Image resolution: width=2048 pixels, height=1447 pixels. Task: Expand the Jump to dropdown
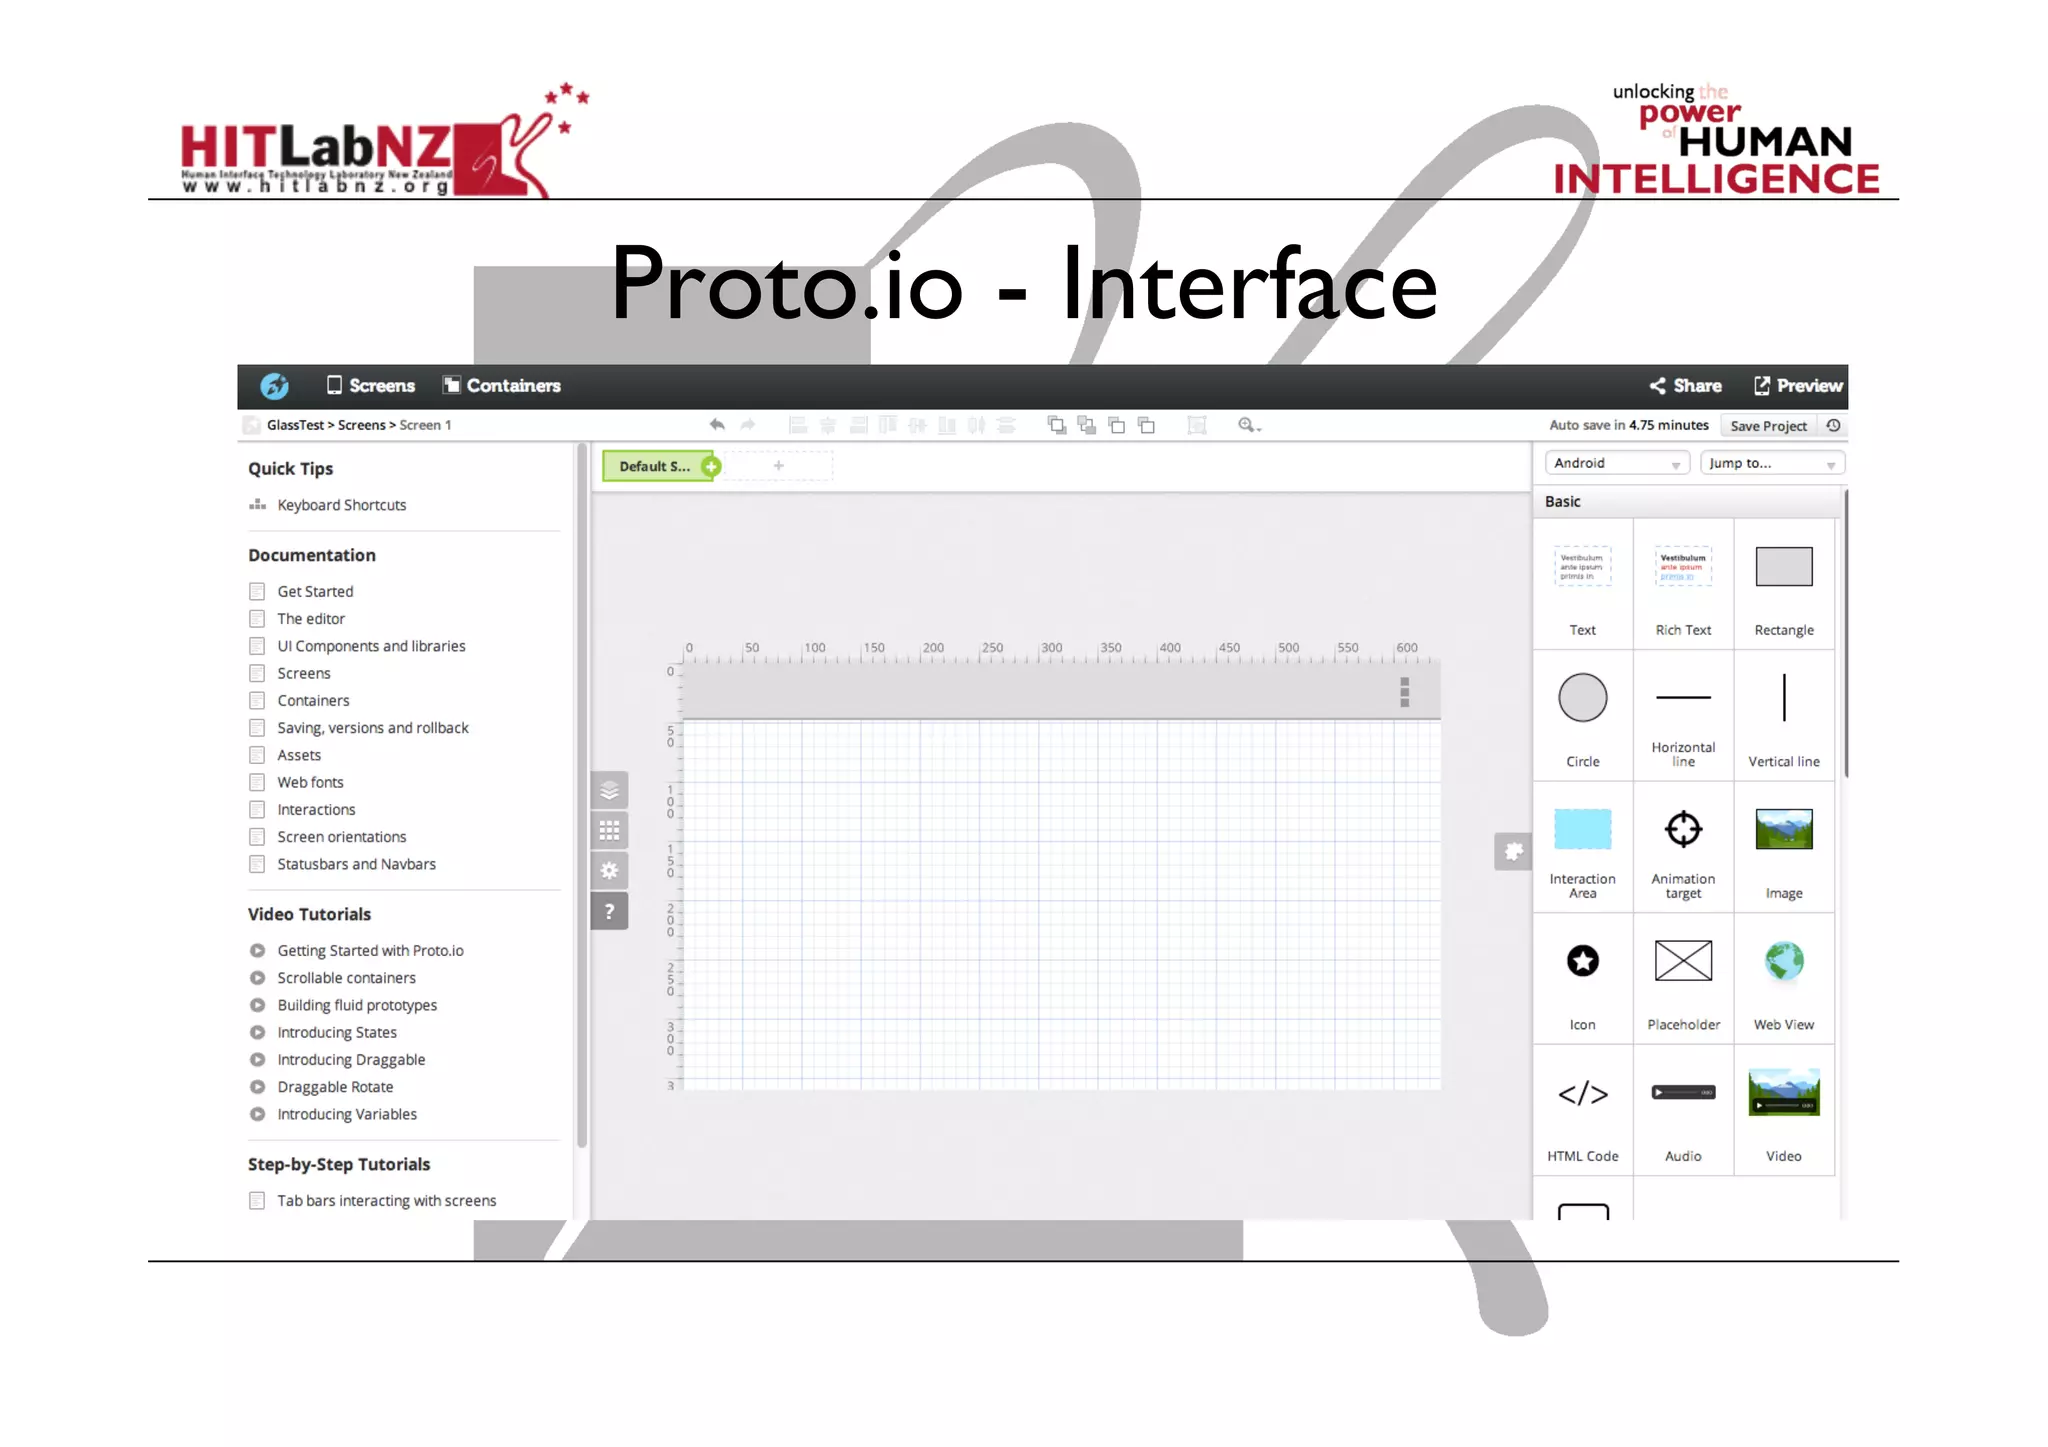point(1771,463)
